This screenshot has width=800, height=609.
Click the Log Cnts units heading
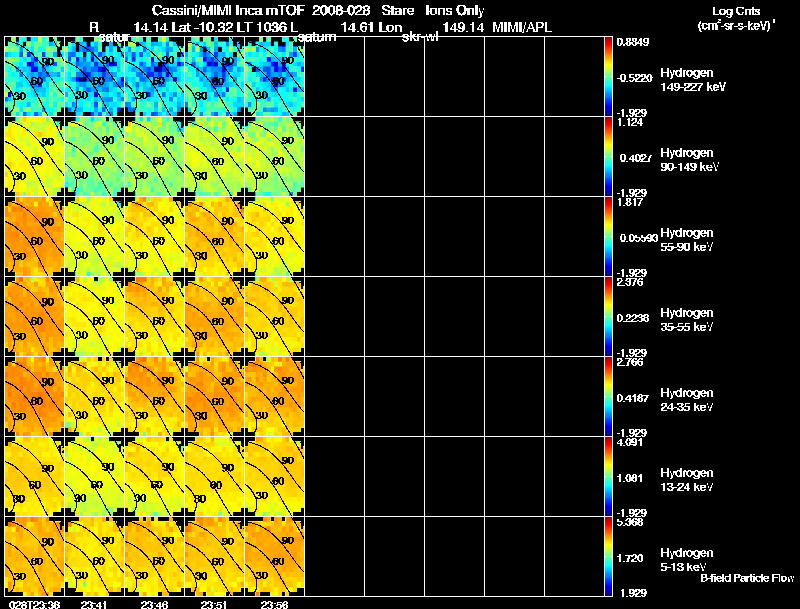[x=735, y=18]
